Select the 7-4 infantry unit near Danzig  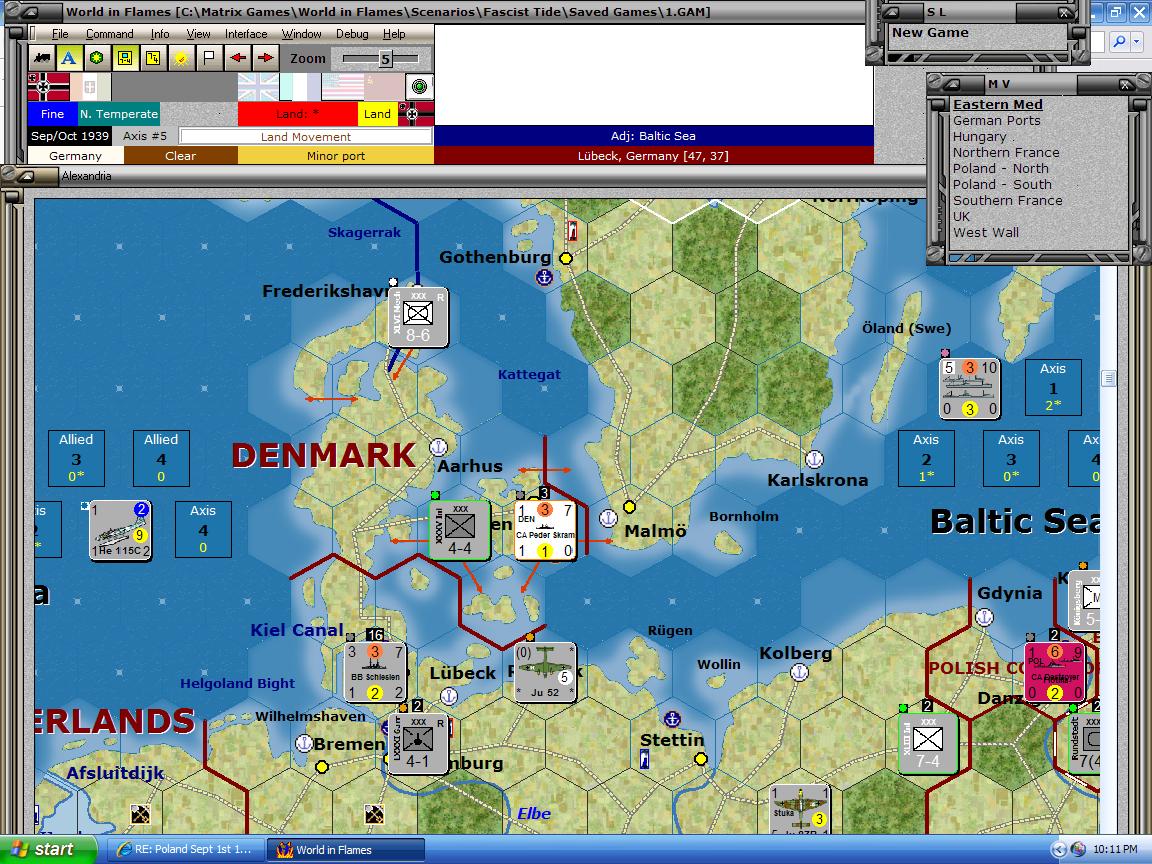point(928,743)
